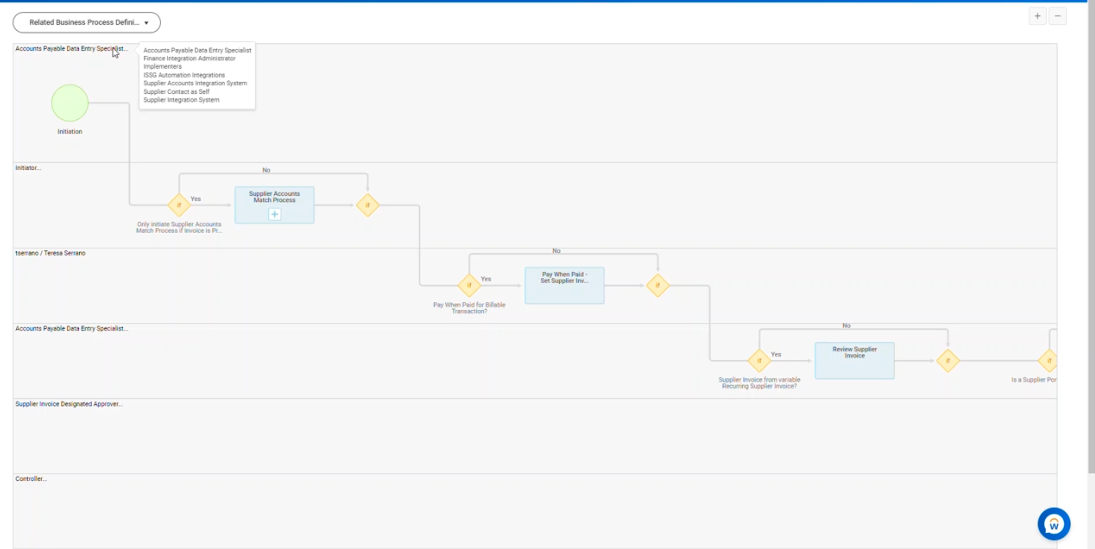This screenshot has height=549, width=1095.
Task: Expand the truncated Initiator swimlane label
Action: point(28,168)
